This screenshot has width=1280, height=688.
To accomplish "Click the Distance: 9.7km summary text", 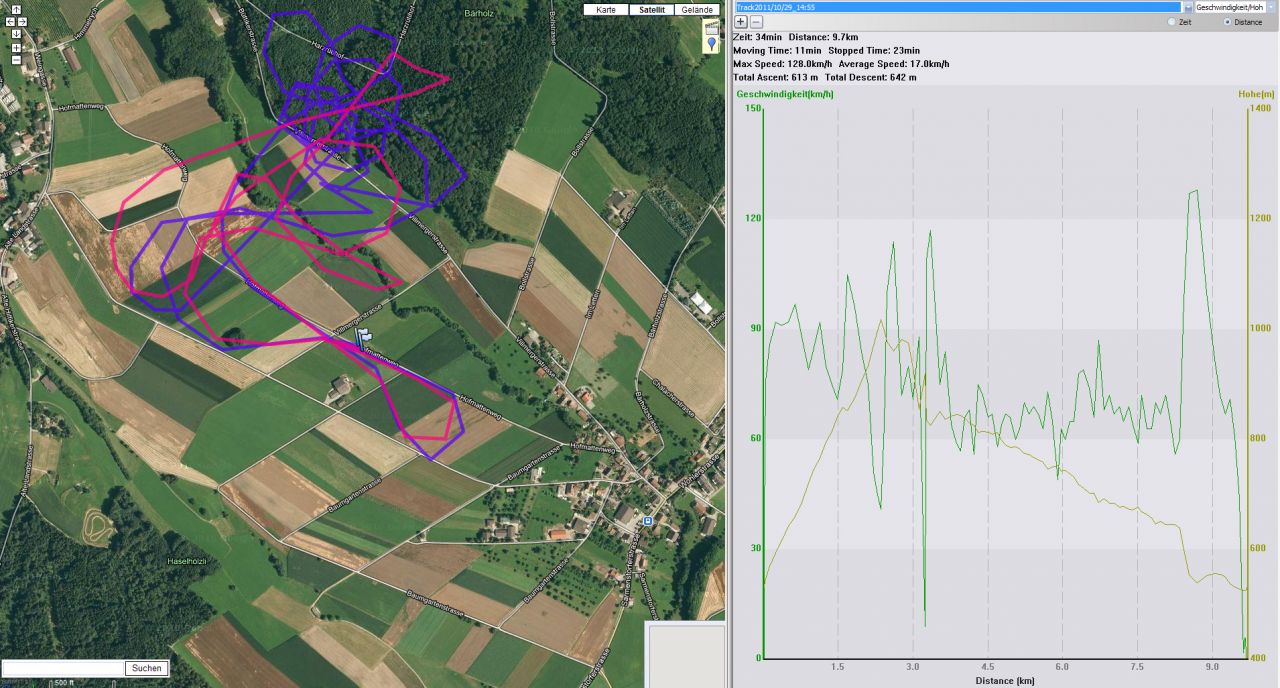I will pos(823,37).
